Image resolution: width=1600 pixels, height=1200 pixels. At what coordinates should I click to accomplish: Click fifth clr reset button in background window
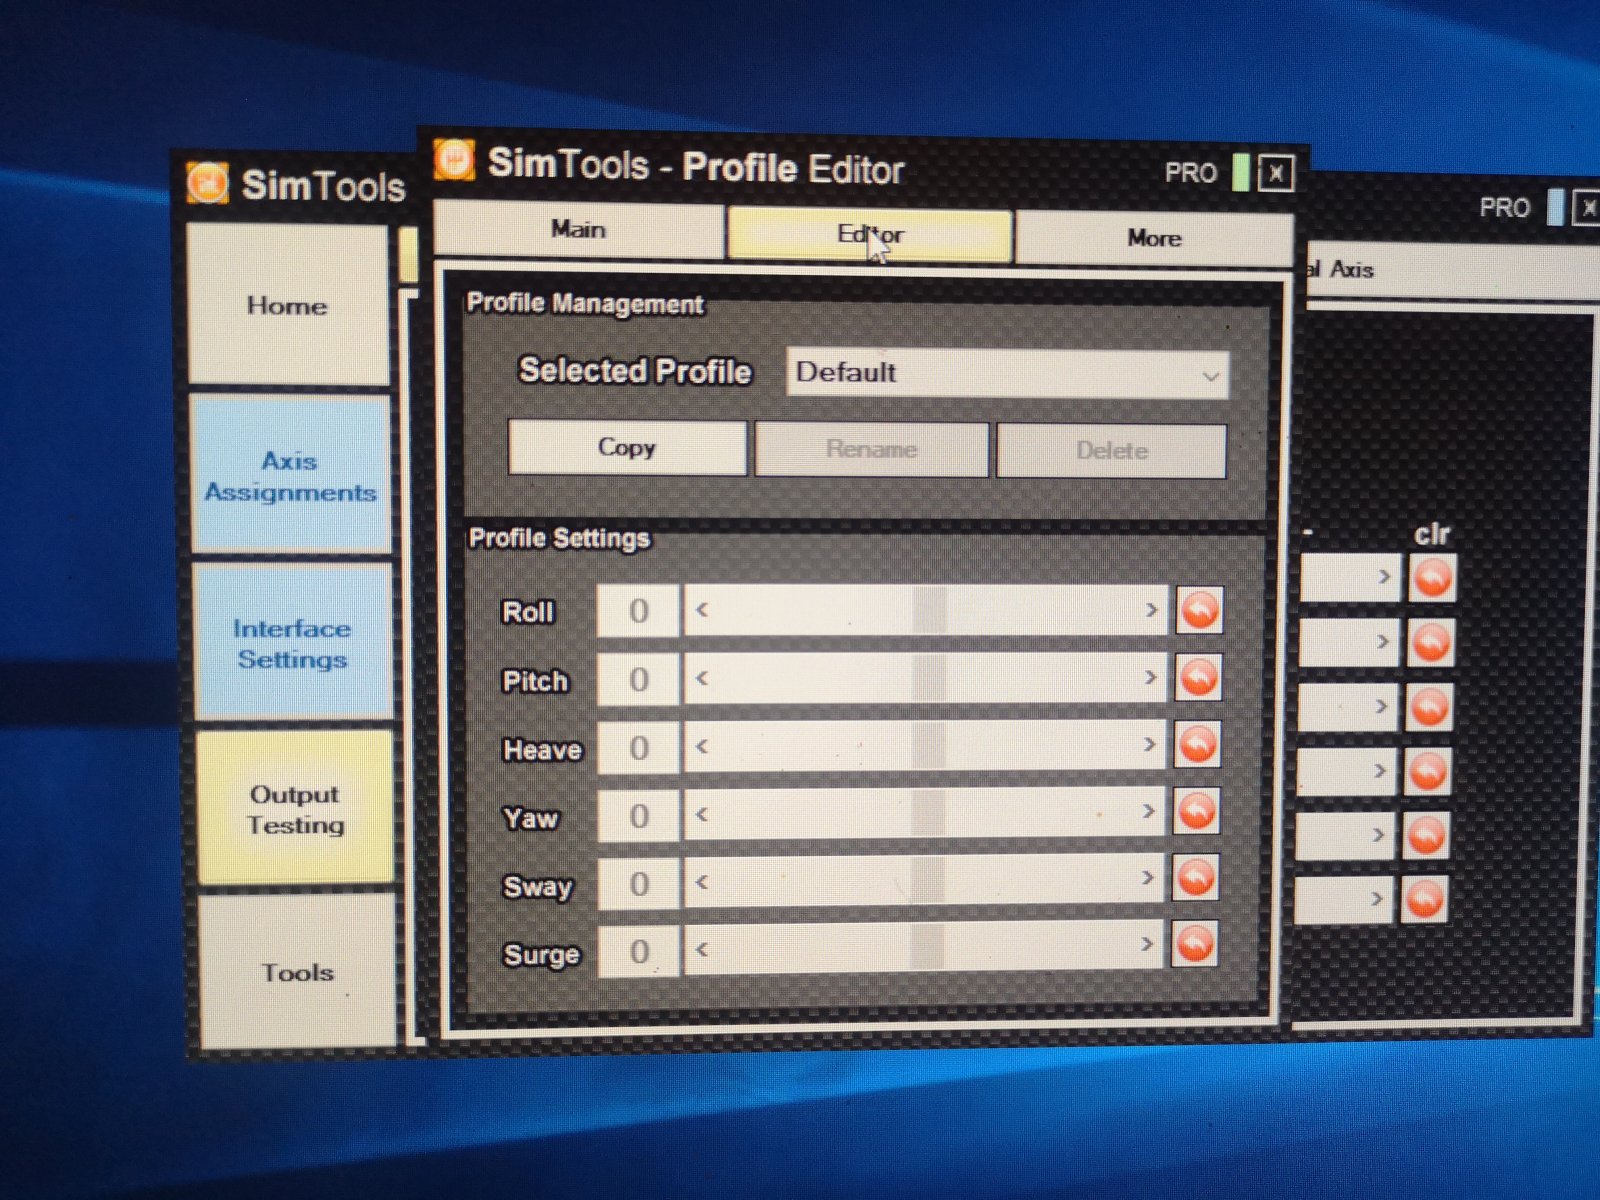(x=1426, y=836)
